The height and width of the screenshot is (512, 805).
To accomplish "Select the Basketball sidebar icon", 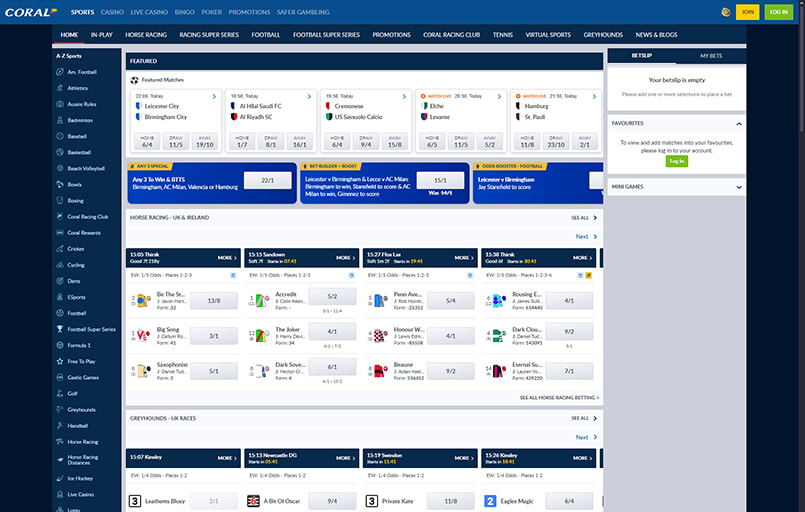I will coord(60,152).
